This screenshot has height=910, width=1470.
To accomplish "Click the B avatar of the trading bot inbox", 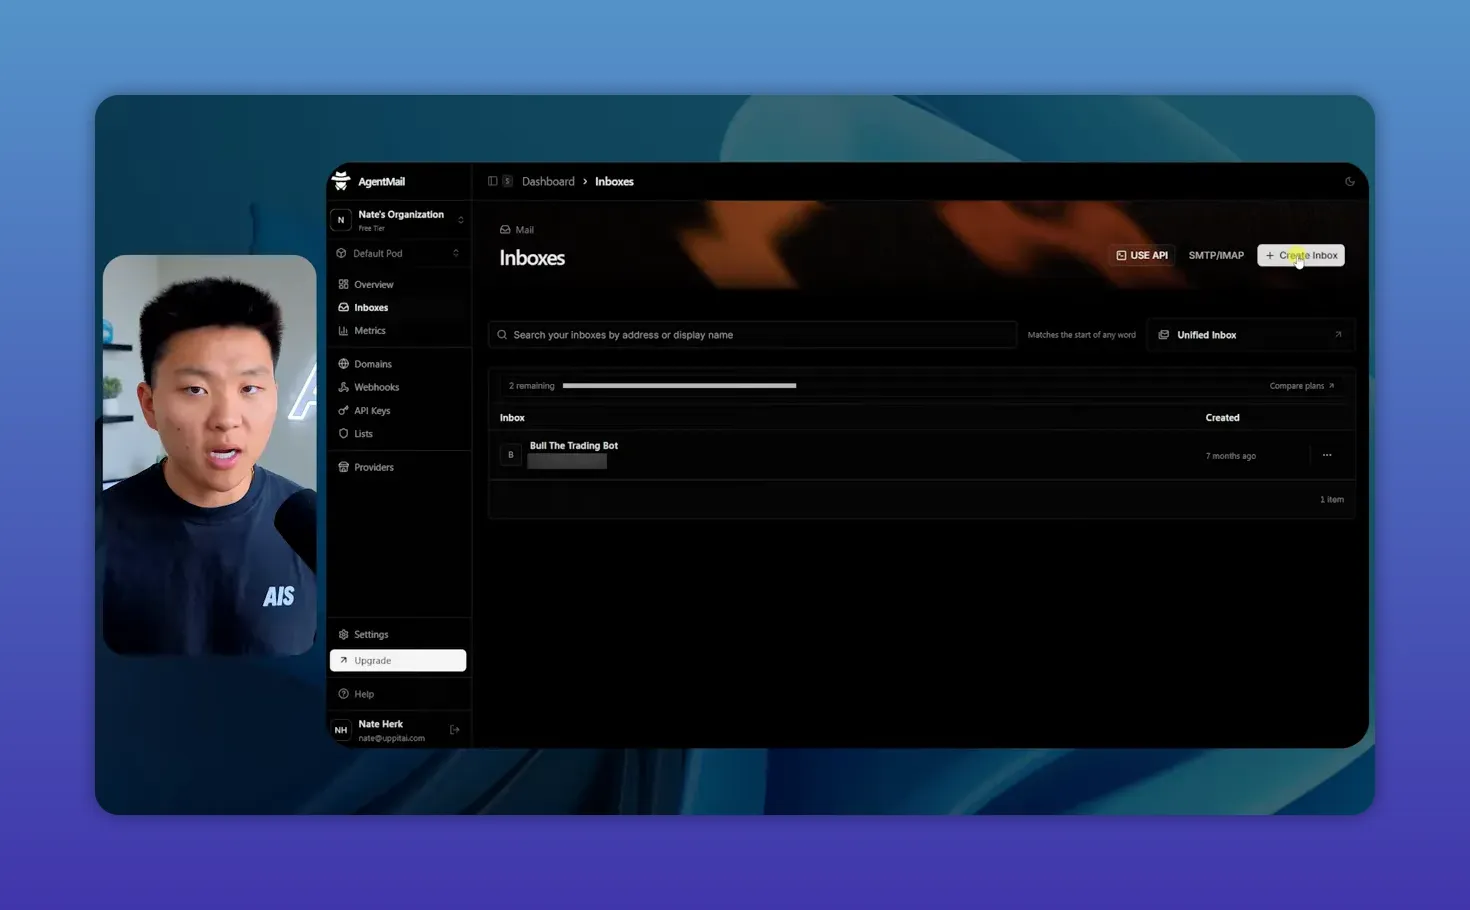I will tap(511, 455).
